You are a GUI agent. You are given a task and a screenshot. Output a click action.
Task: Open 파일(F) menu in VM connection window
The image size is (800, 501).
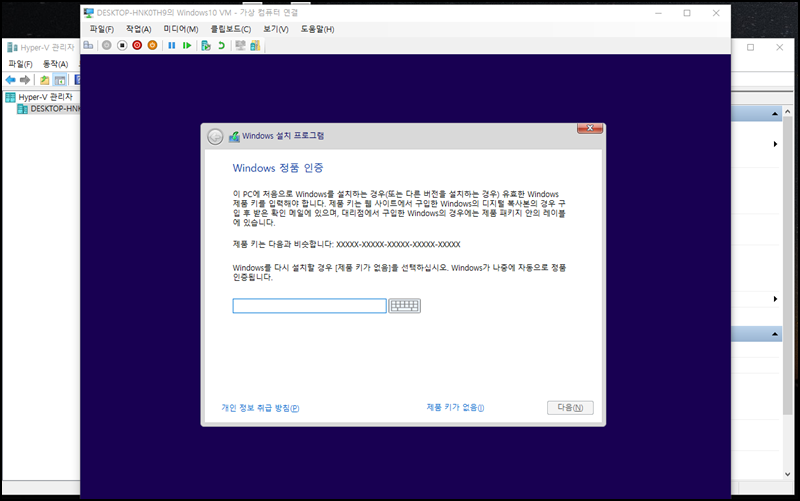click(x=102, y=29)
